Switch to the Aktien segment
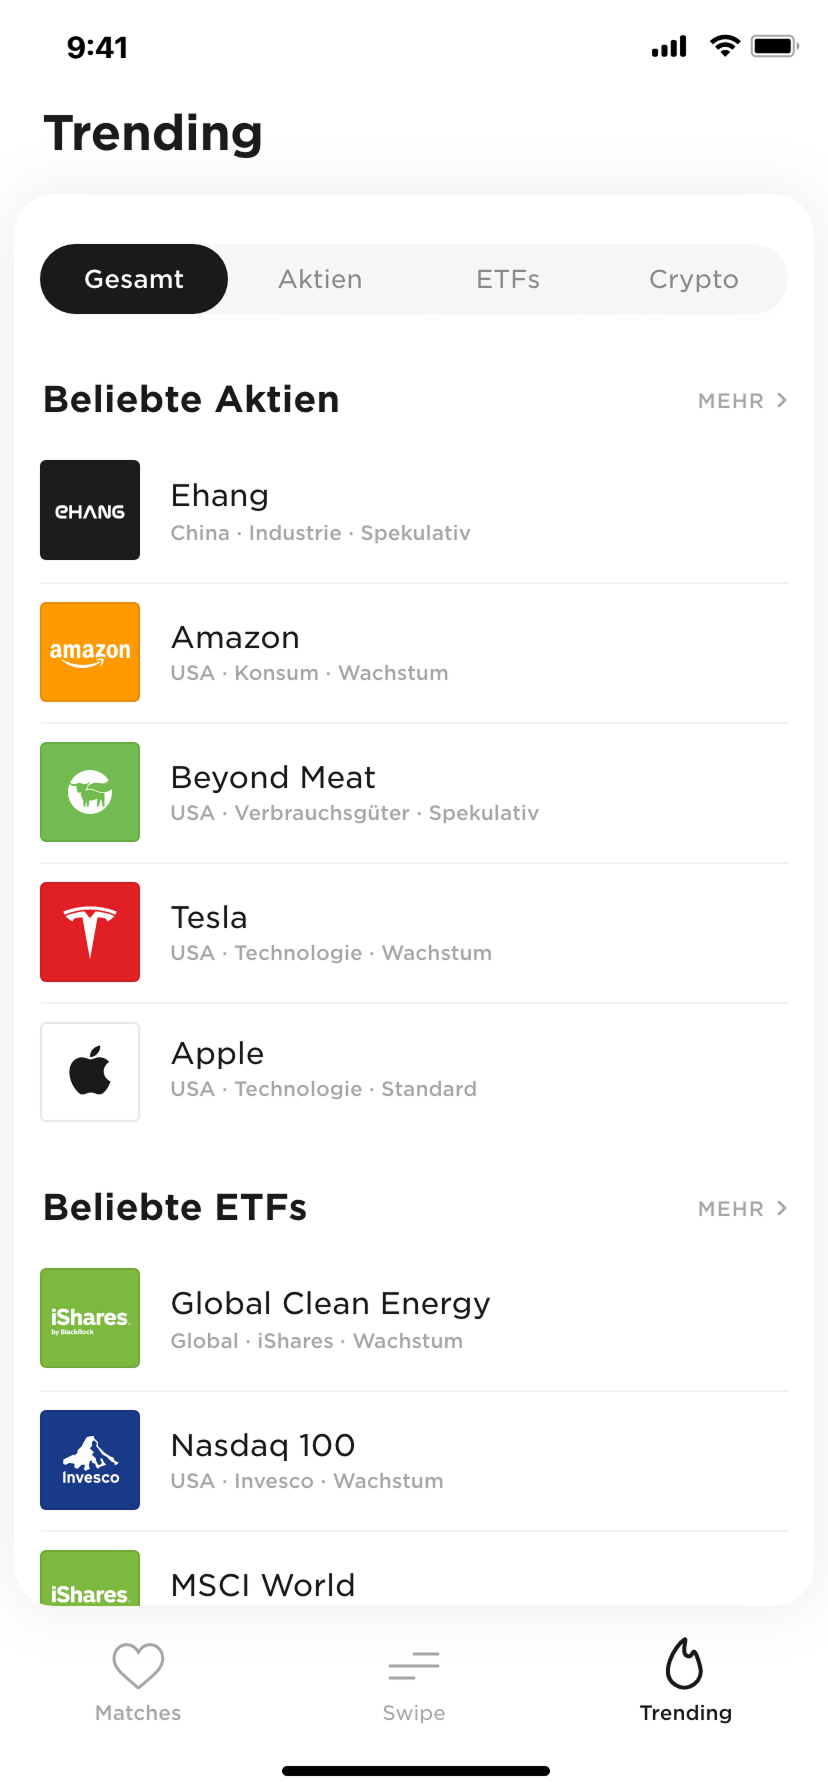 [x=320, y=279]
